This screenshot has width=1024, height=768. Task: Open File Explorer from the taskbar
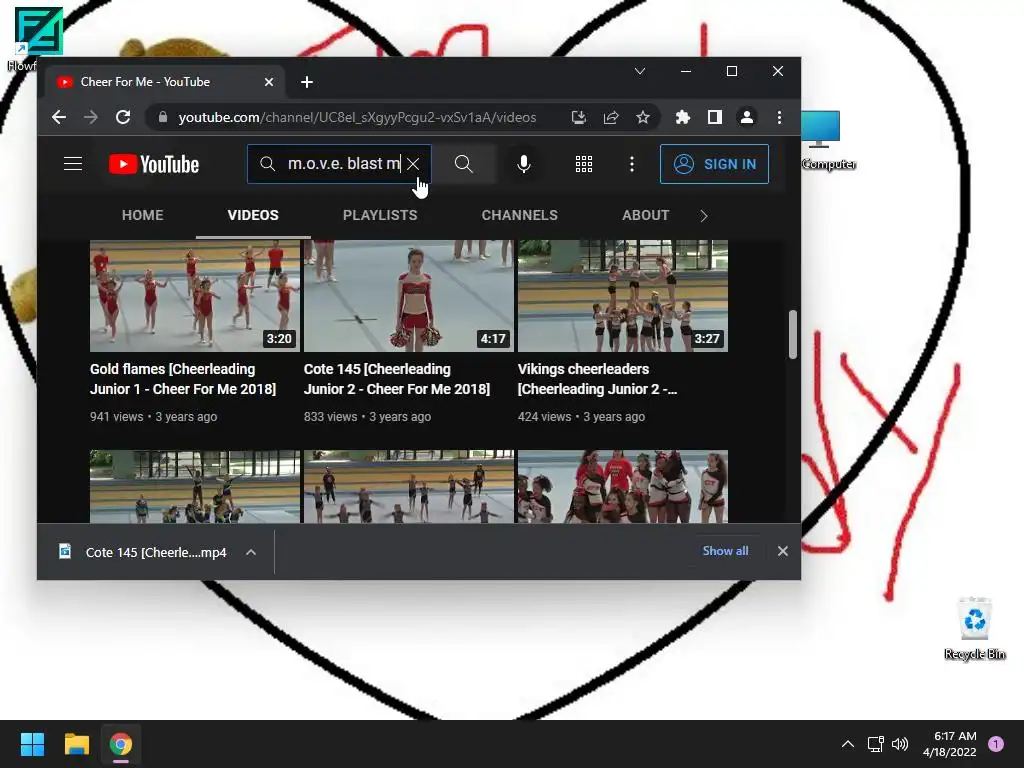tap(76, 744)
